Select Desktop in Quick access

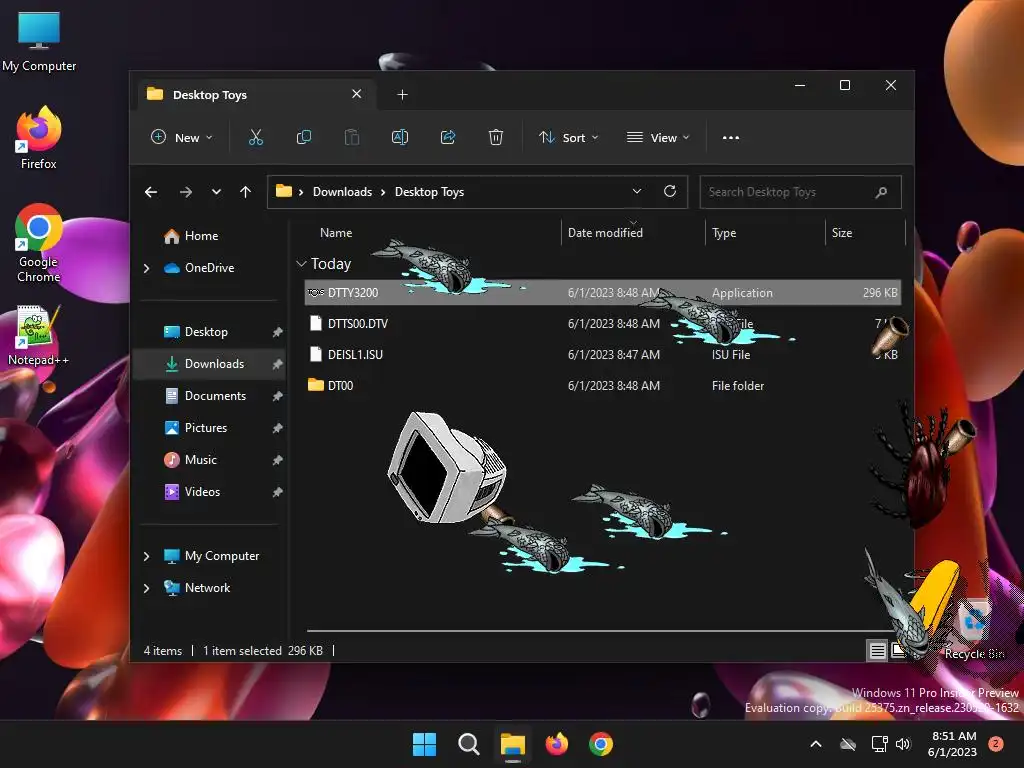pos(206,332)
